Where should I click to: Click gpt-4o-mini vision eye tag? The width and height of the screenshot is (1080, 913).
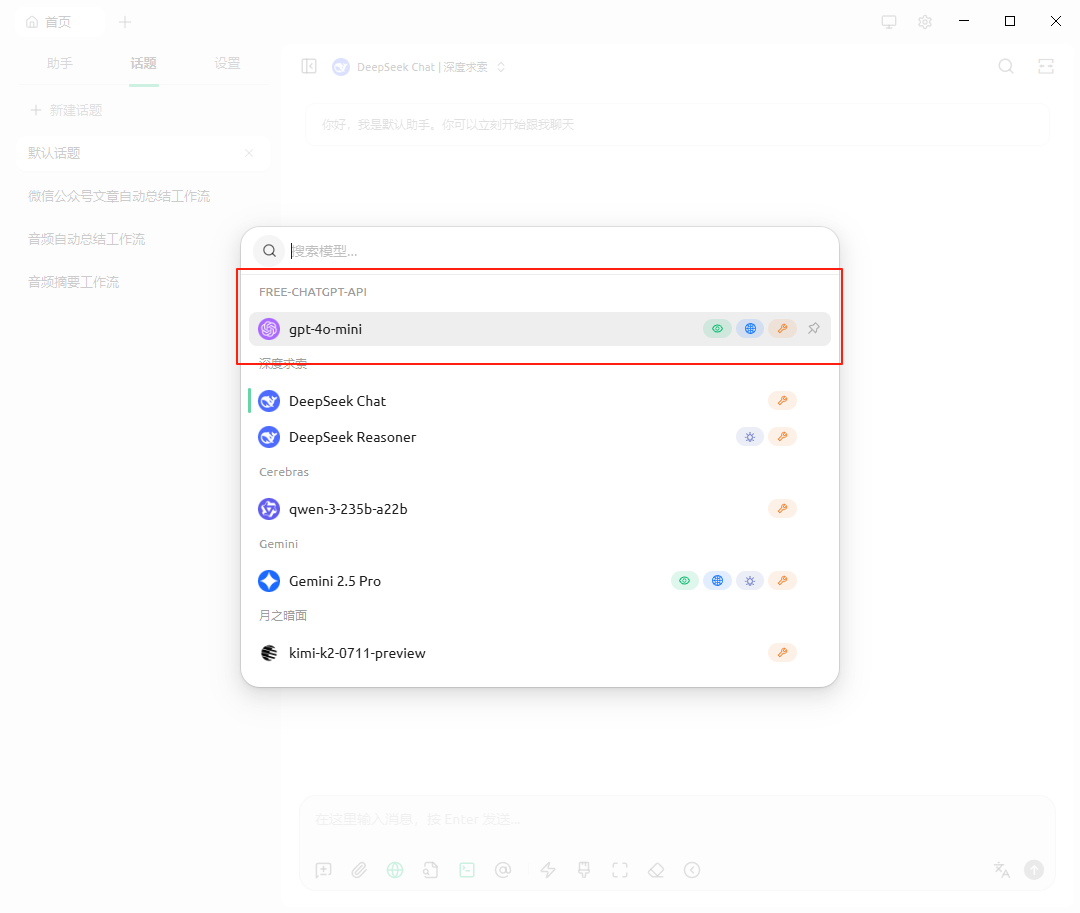pos(717,328)
